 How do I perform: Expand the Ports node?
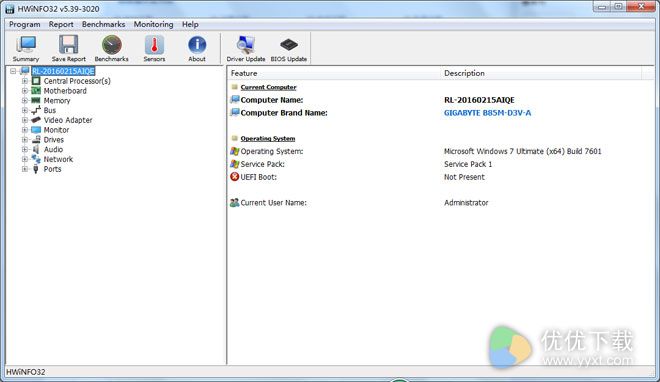25,169
